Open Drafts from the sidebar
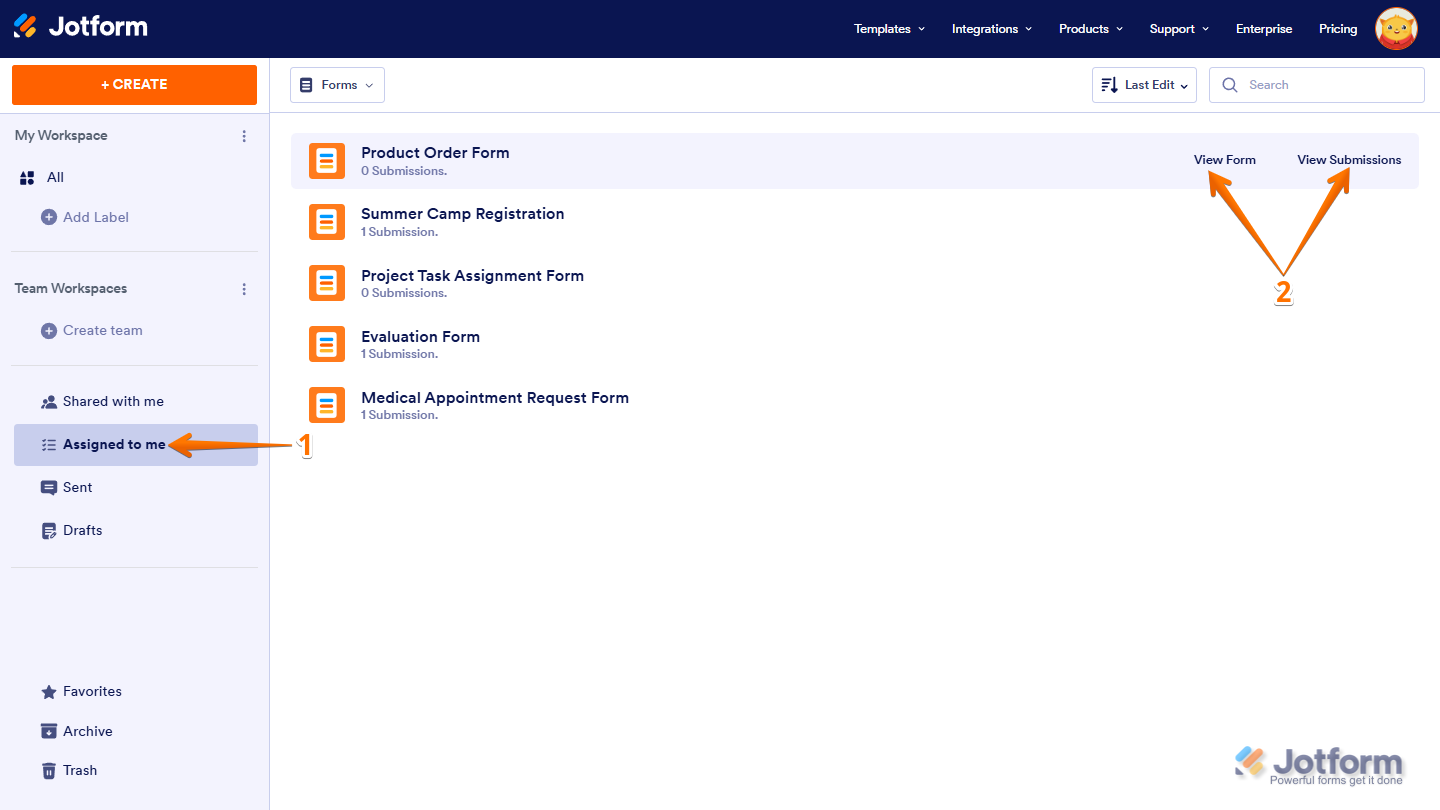1440x810 pixels. [49, 529]
